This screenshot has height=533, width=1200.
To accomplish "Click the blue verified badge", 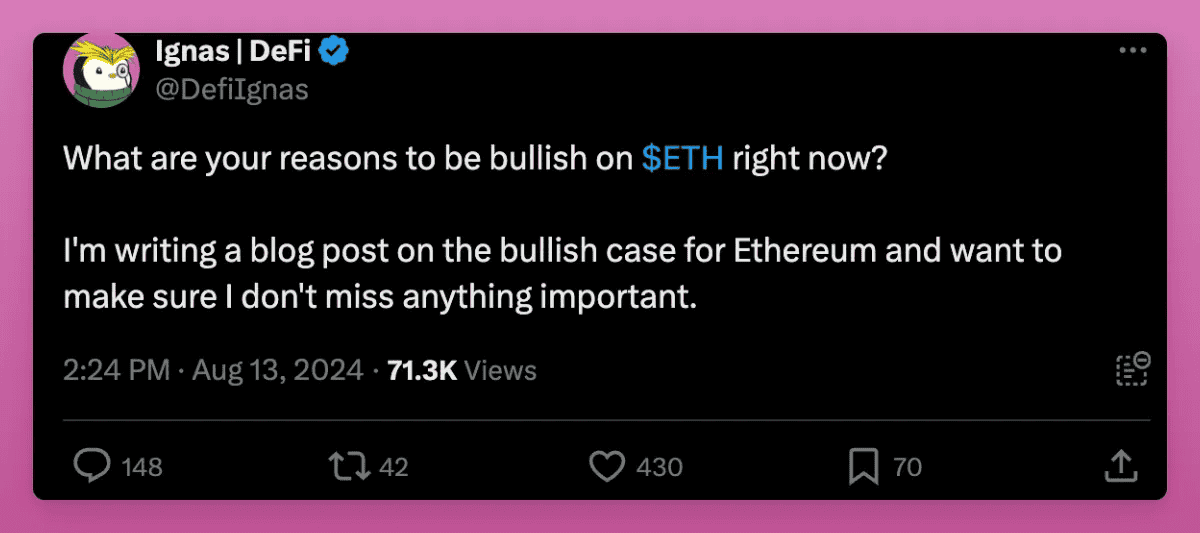I will coord(333,52).
